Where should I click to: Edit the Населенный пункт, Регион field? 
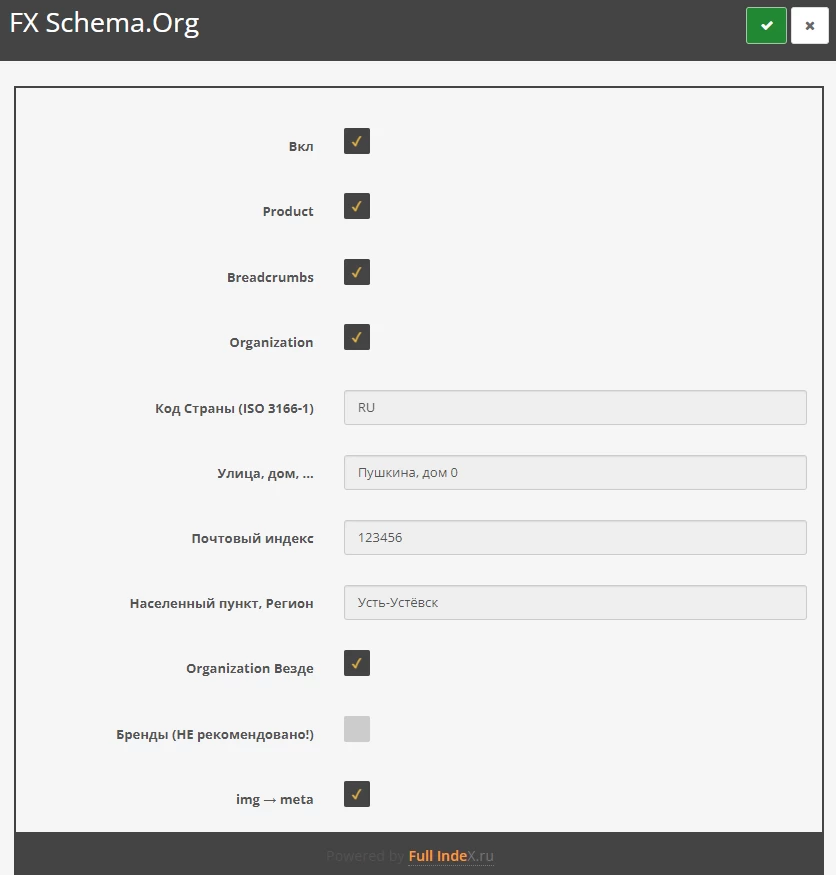point(575,603)
